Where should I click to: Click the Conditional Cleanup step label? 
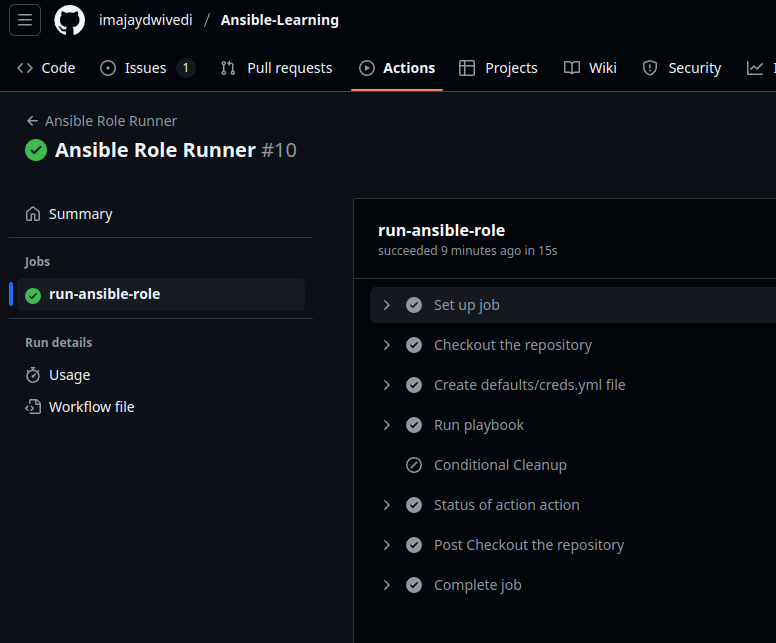[500, 465]
